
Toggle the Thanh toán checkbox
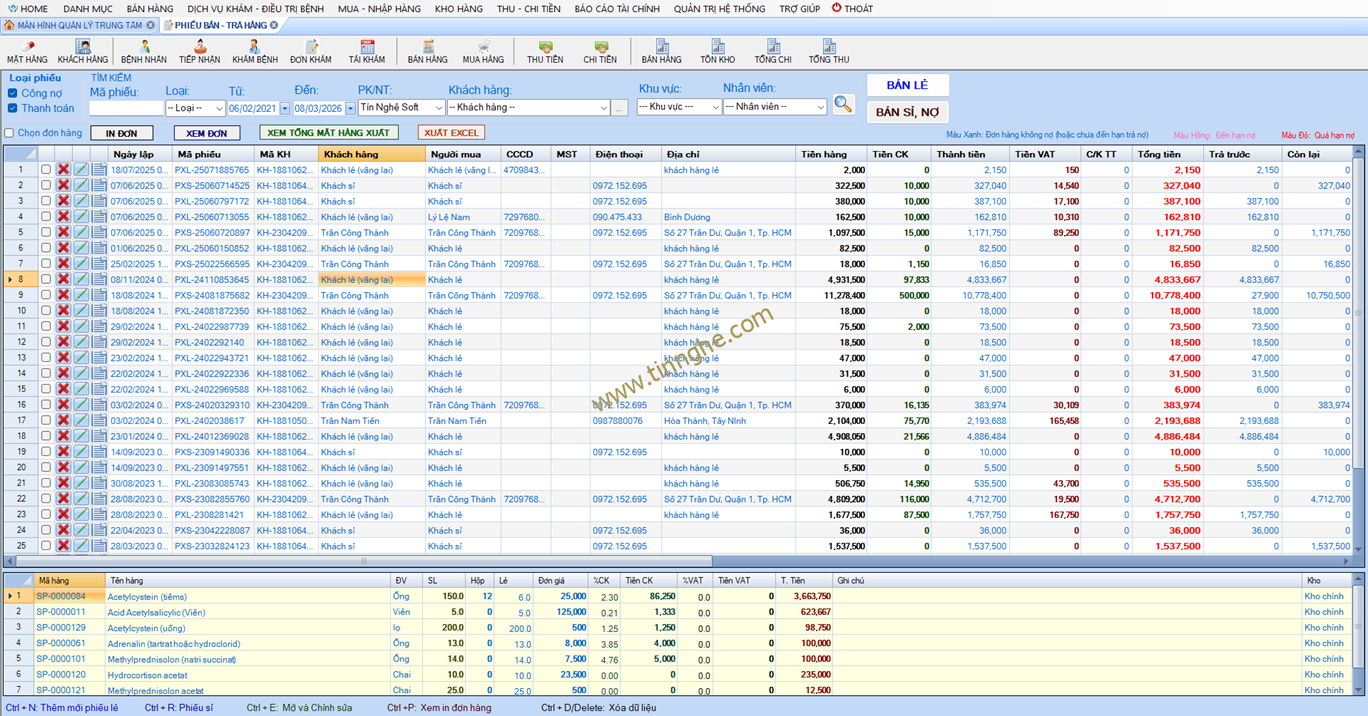pyautogui.click(x=13, y=109)
